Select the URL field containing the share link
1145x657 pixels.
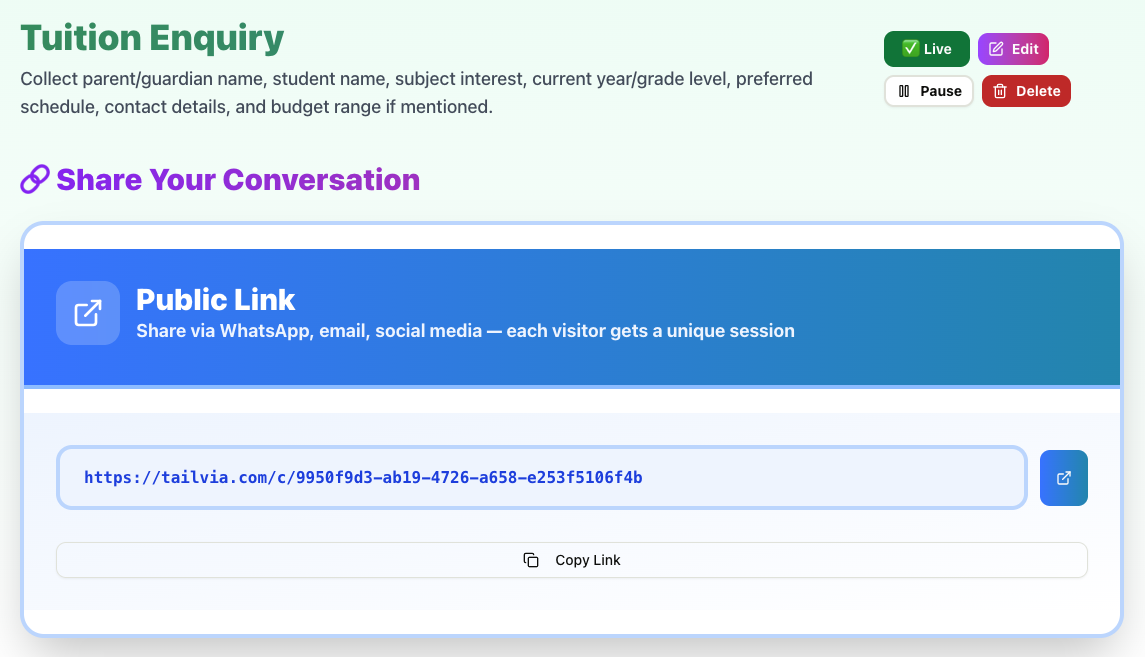542,477
